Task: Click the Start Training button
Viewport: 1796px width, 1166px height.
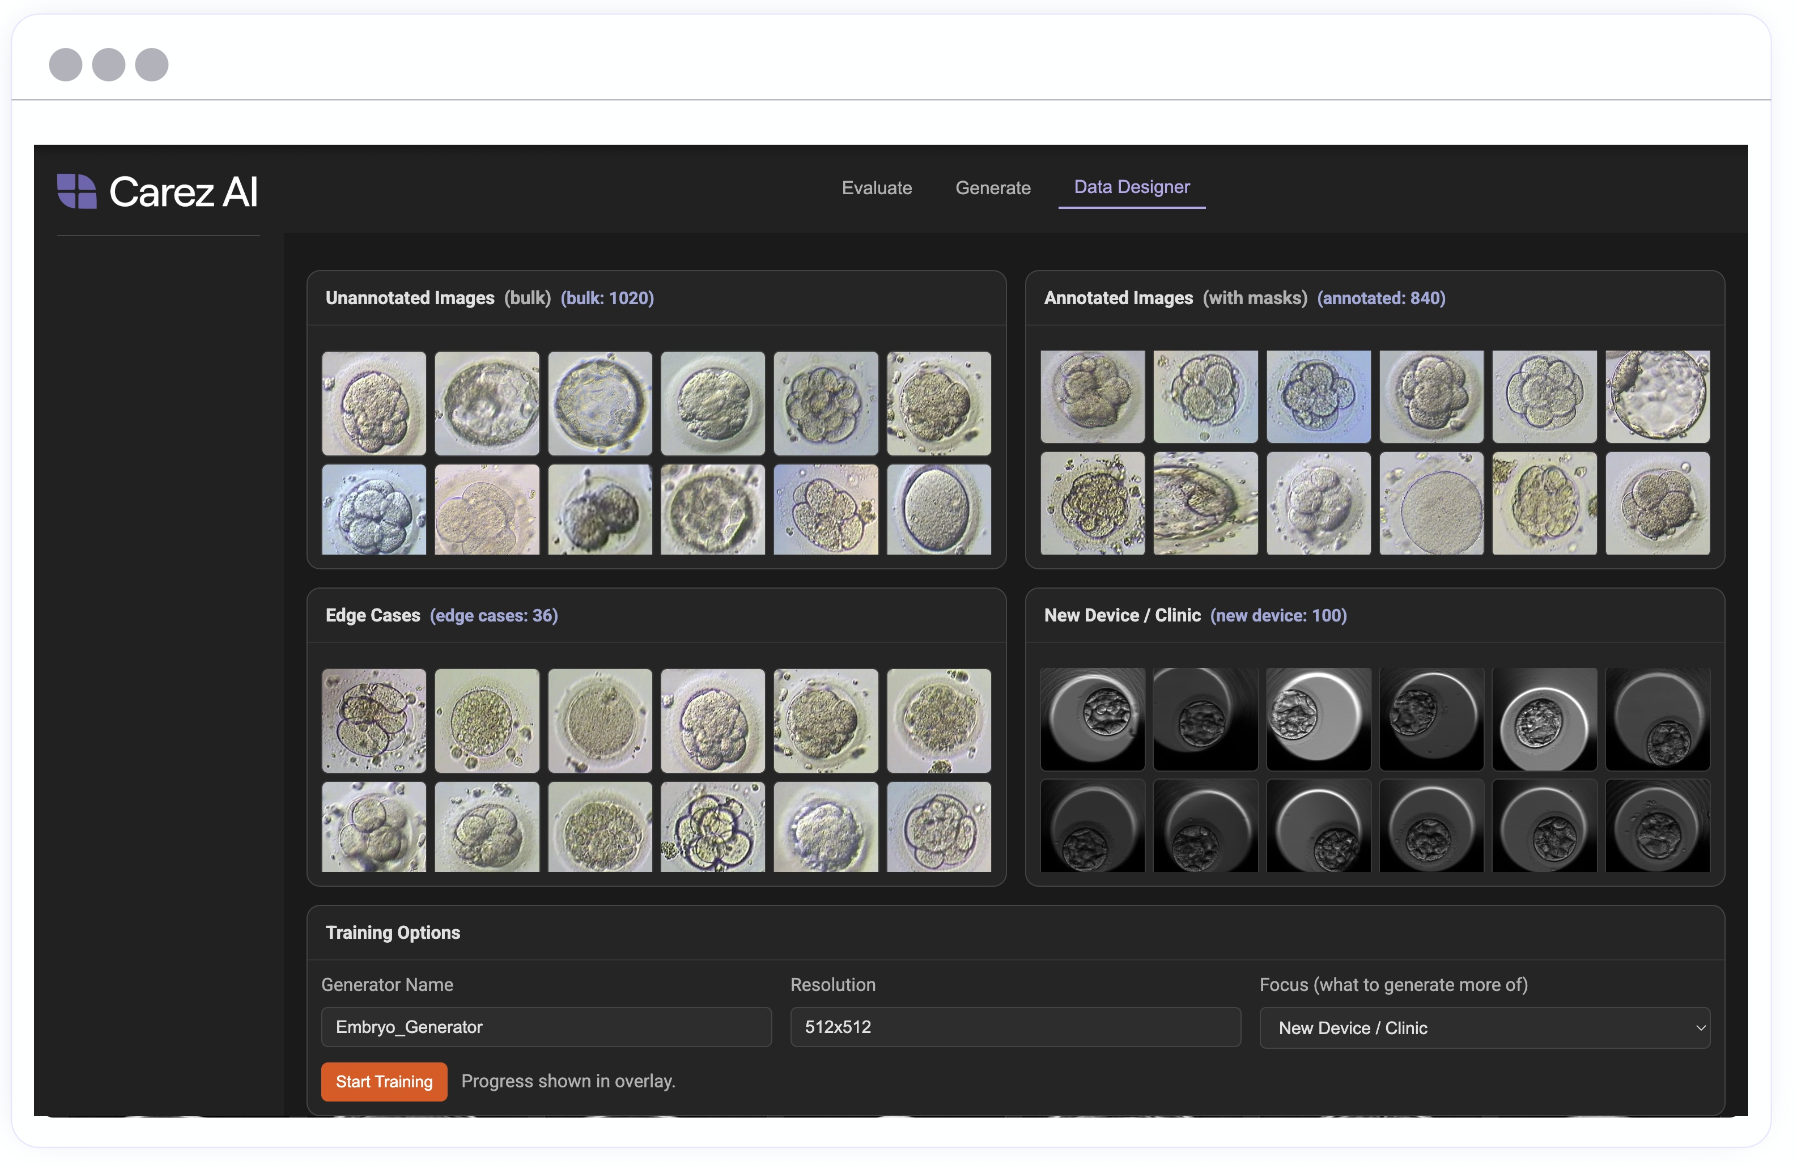Action: point(384,1081)
